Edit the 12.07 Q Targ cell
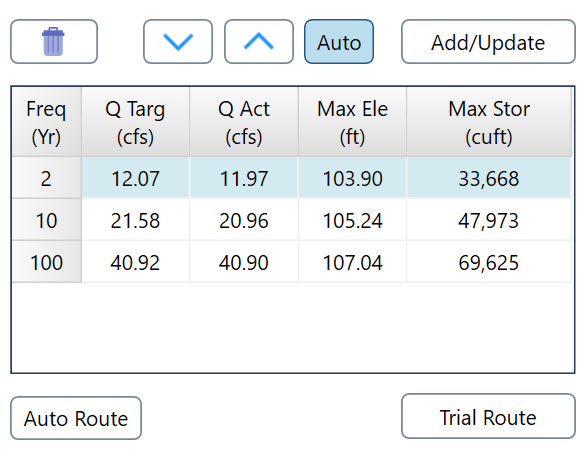584x449 pixels. 136,178
